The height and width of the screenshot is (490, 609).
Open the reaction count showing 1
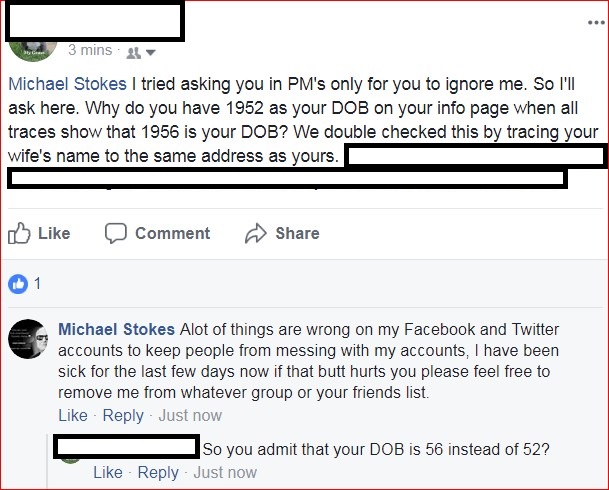[x=38, y=283]
